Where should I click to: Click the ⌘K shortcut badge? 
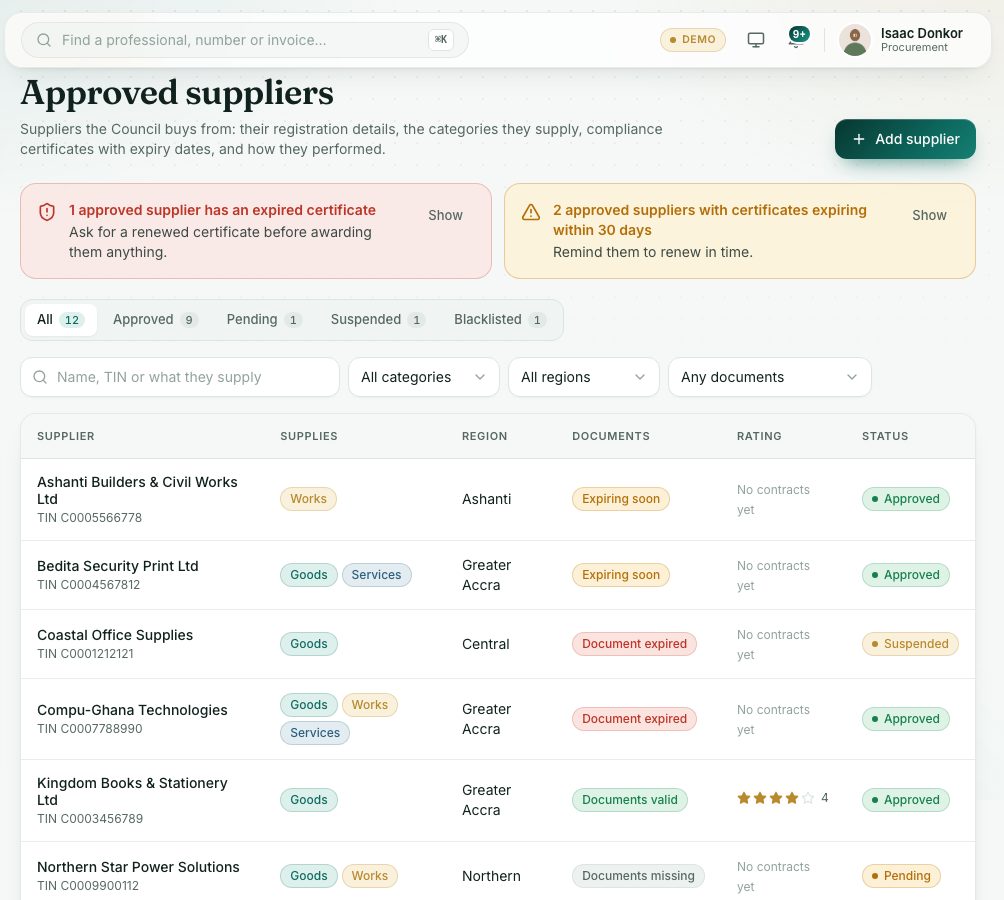(x=441, y=40)
